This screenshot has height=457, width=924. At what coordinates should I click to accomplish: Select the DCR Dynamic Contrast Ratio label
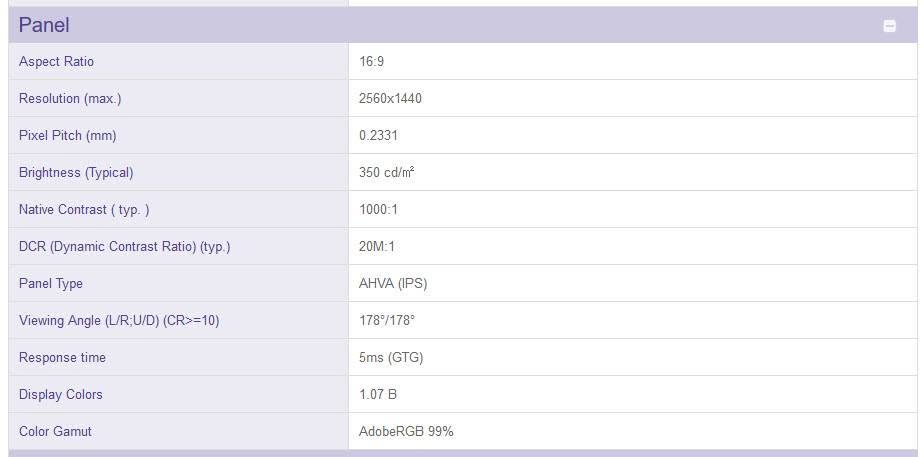[x=124, y=247]
